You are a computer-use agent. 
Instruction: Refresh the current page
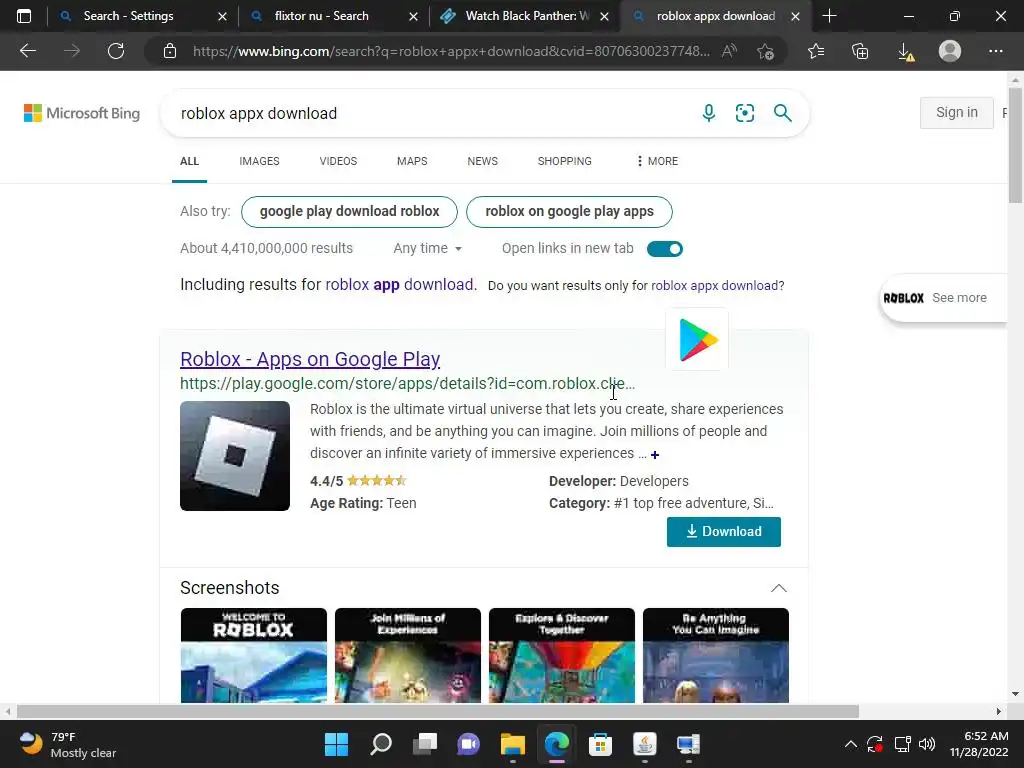[116, 51]
